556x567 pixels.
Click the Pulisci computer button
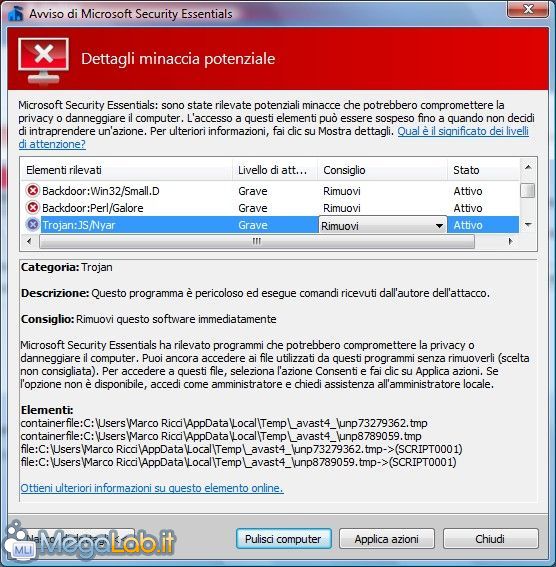(x=283, y=539)
